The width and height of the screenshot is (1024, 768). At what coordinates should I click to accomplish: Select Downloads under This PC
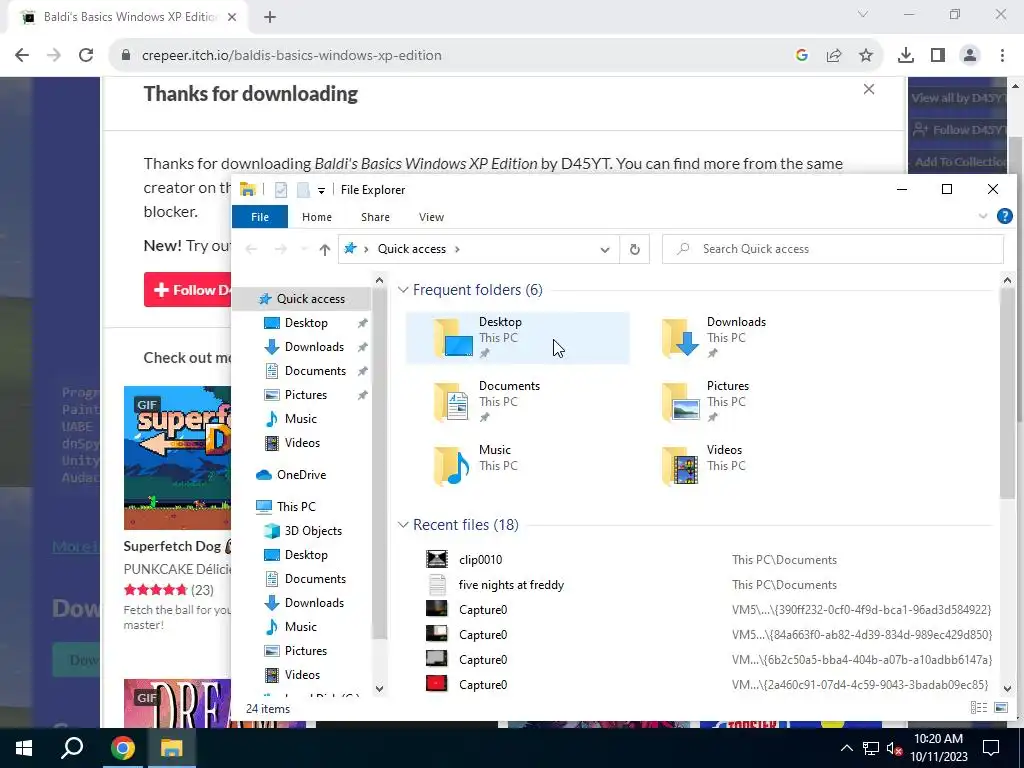pyautogui.click(x=313, y=603)
